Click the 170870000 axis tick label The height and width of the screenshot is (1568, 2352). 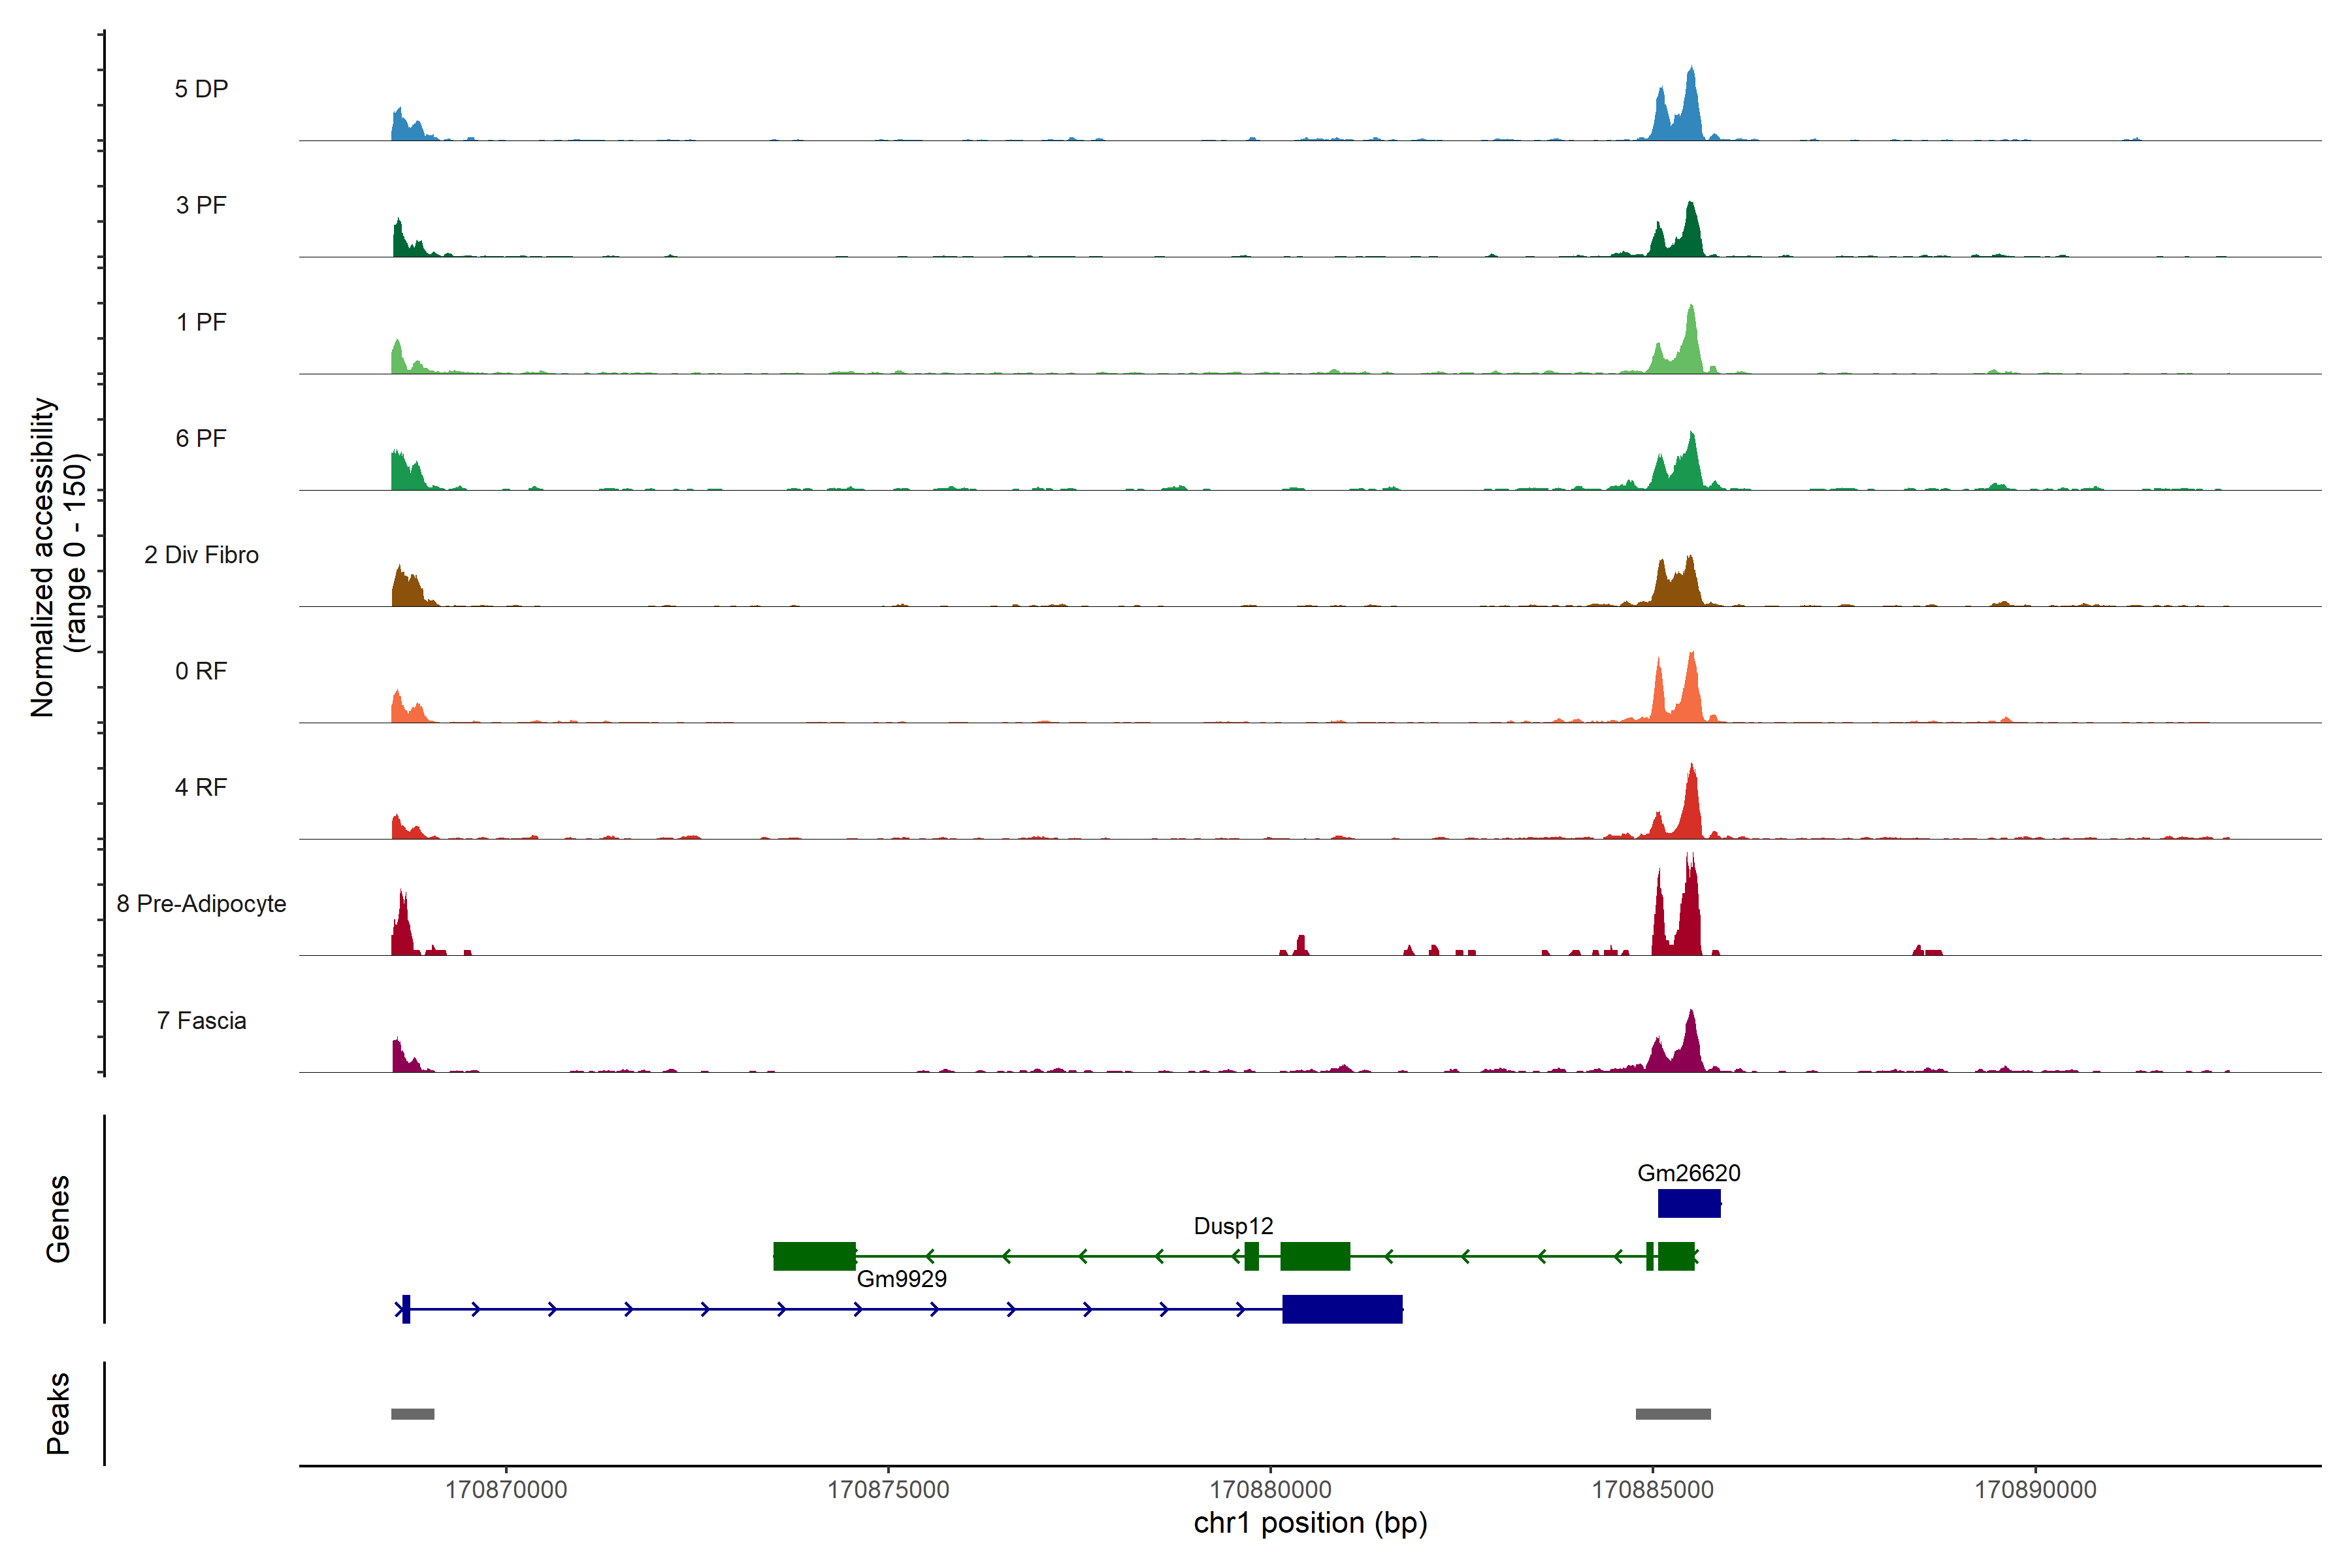506,1490
